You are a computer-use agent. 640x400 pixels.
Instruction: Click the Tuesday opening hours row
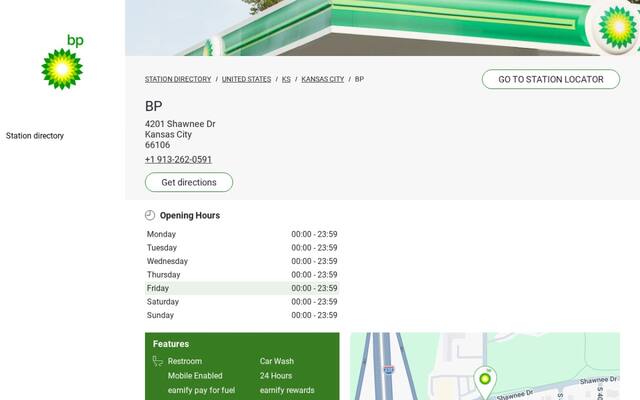242,248
